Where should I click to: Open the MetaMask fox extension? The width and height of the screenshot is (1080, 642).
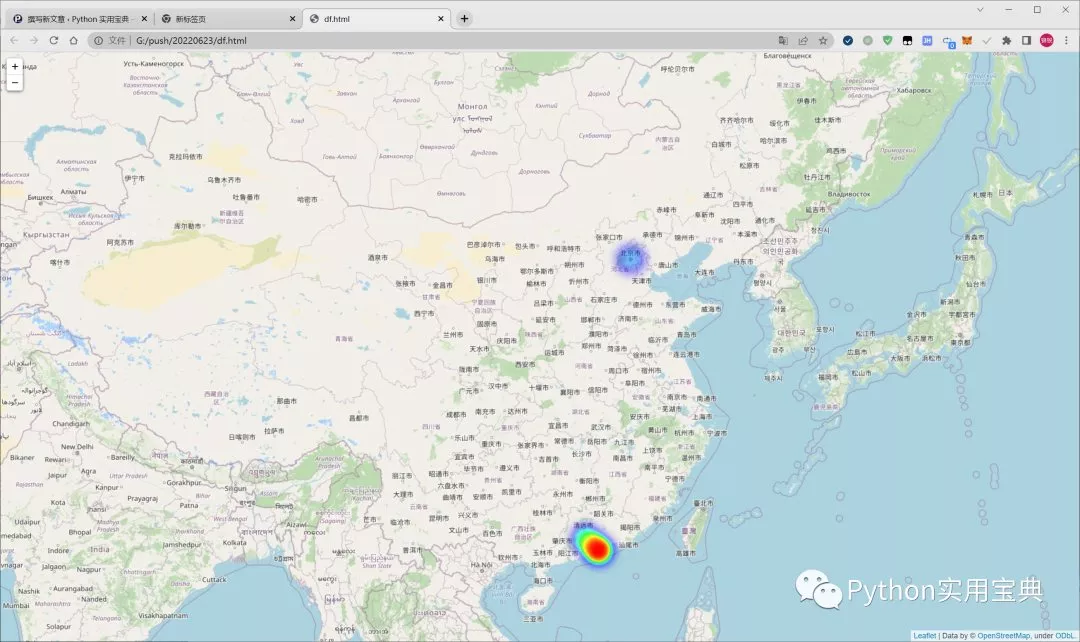(967, 41)
